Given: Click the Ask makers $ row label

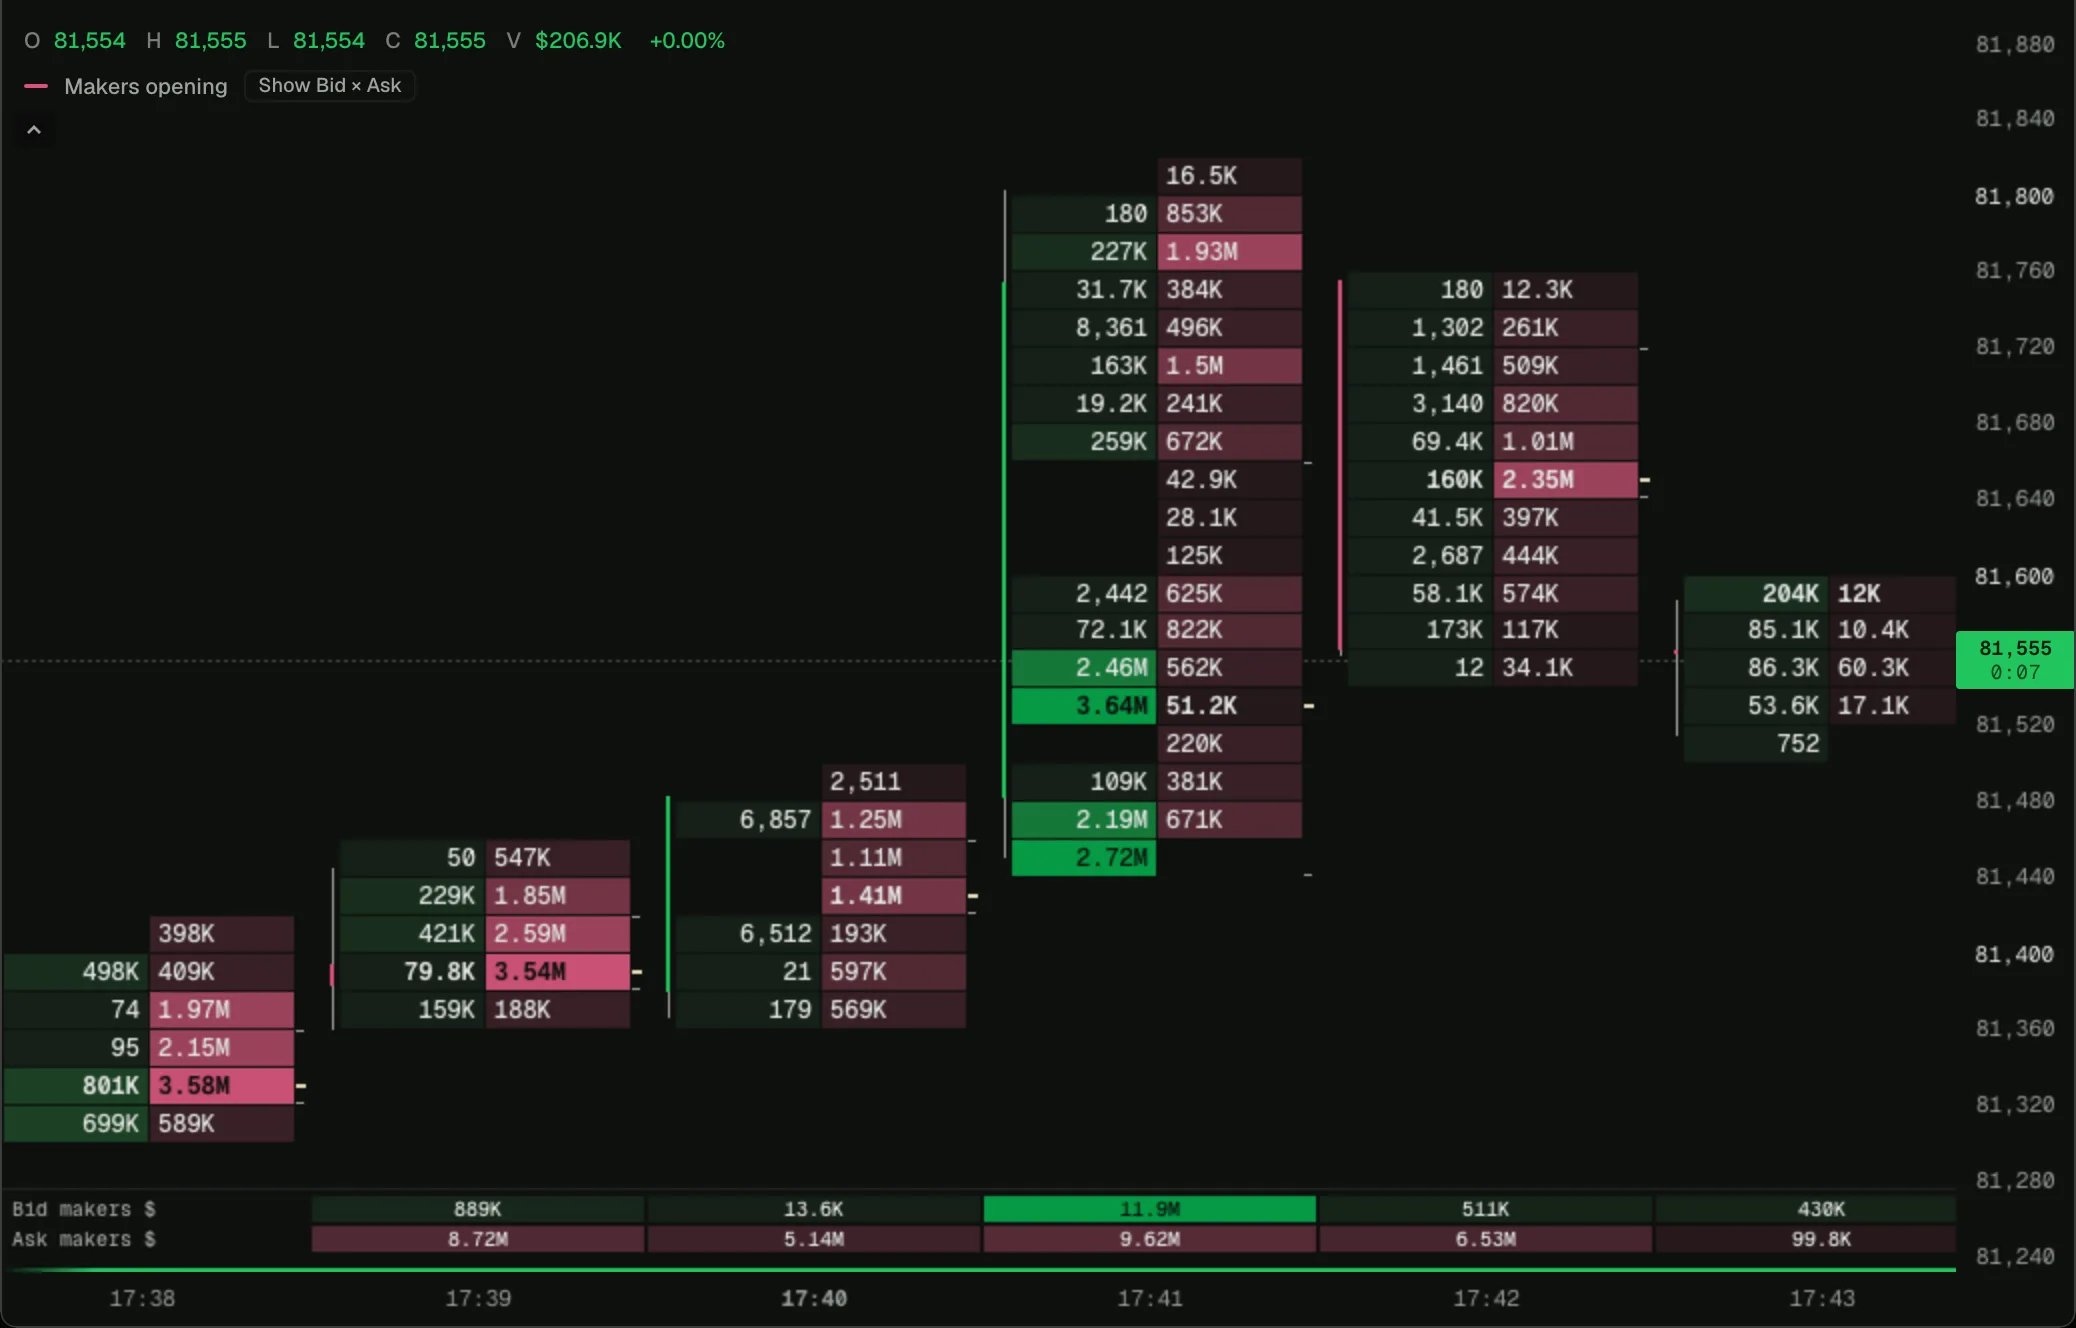Looking at the screenshot, I should coord(84,1239).
